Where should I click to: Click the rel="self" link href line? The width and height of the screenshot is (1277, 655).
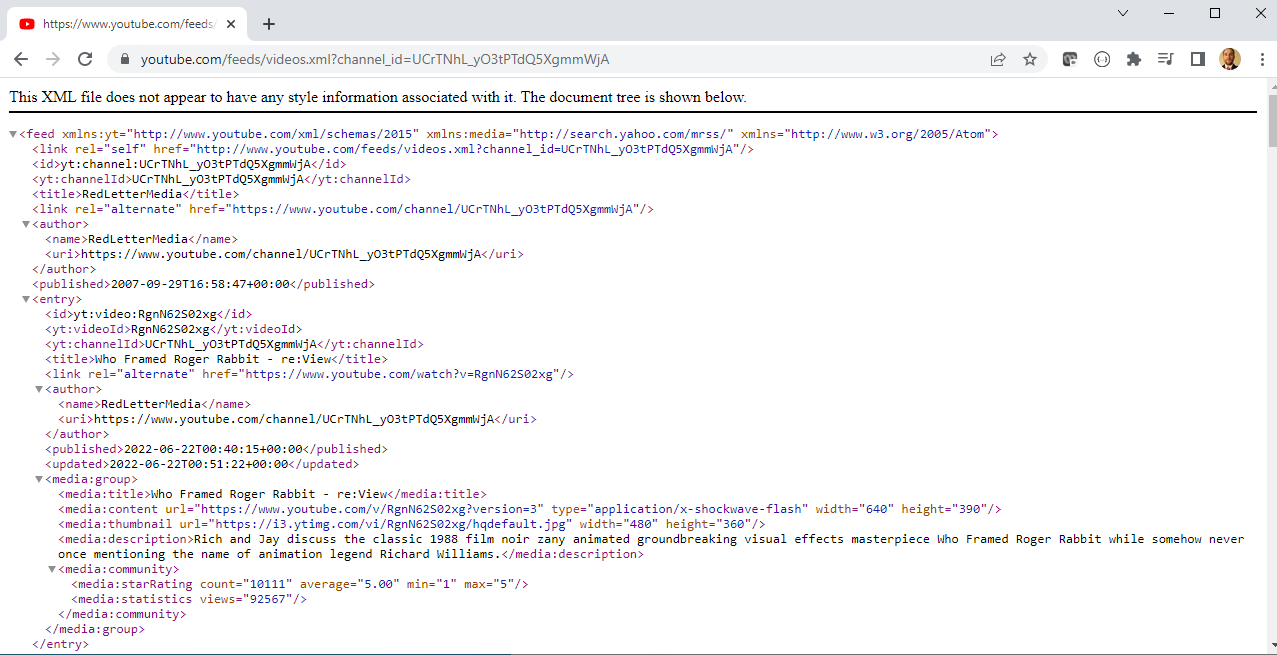[x=393, y=149]
